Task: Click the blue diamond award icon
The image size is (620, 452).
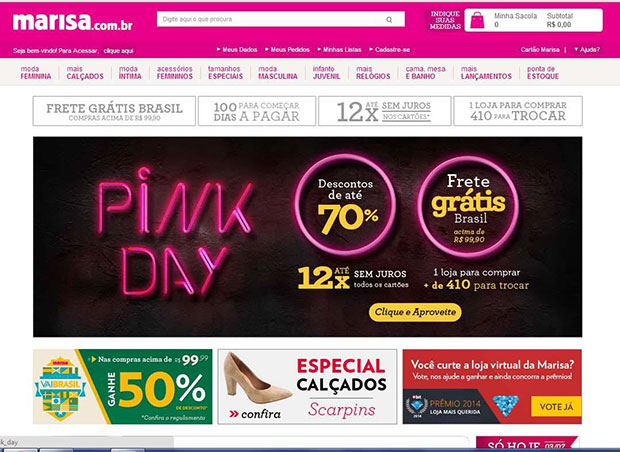Action: (x=506, y=405)
